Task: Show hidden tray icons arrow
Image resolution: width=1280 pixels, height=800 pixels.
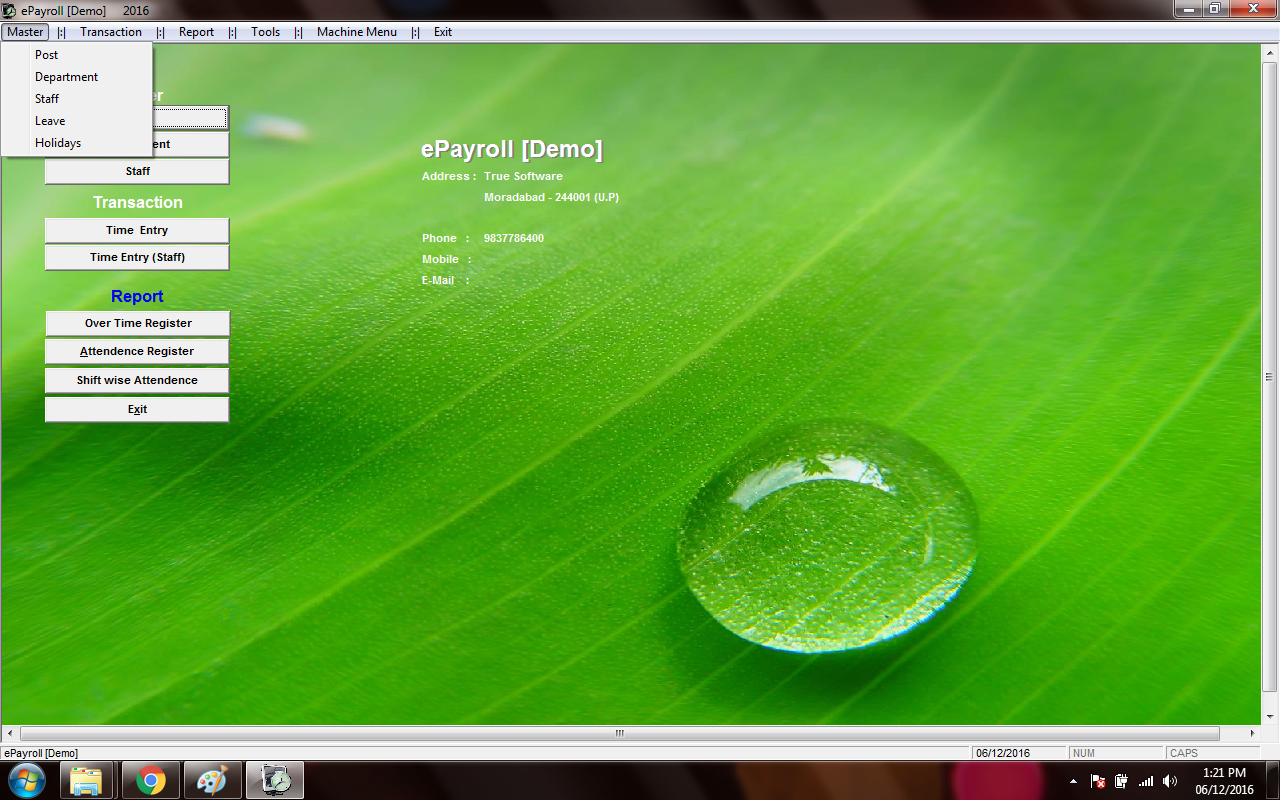Action: click(1073, 781)
